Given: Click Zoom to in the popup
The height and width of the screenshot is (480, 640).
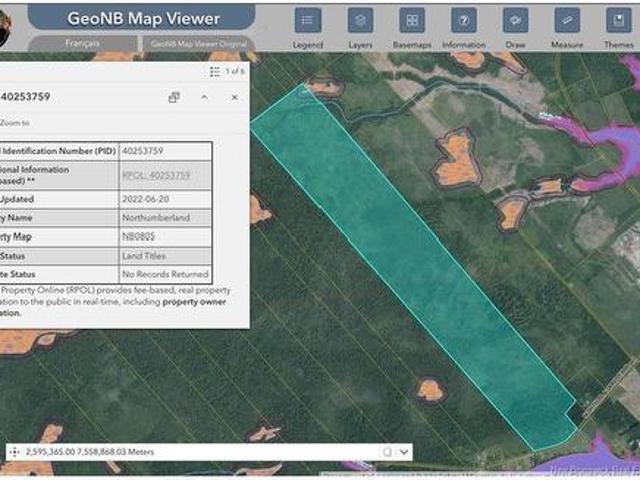Looking at the screenshot, I should click(15, 120).
